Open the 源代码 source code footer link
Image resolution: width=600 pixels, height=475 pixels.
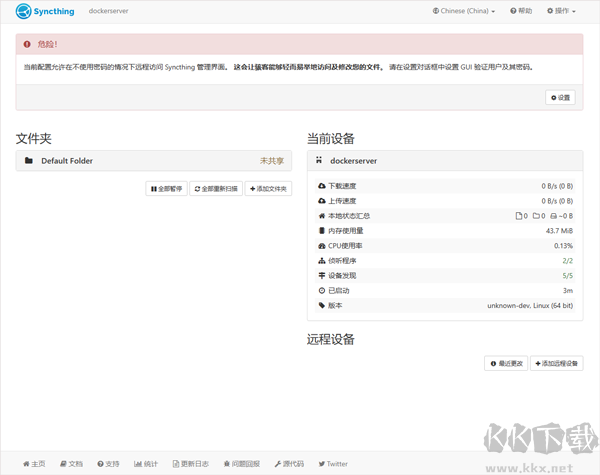(x=289, y=464)
